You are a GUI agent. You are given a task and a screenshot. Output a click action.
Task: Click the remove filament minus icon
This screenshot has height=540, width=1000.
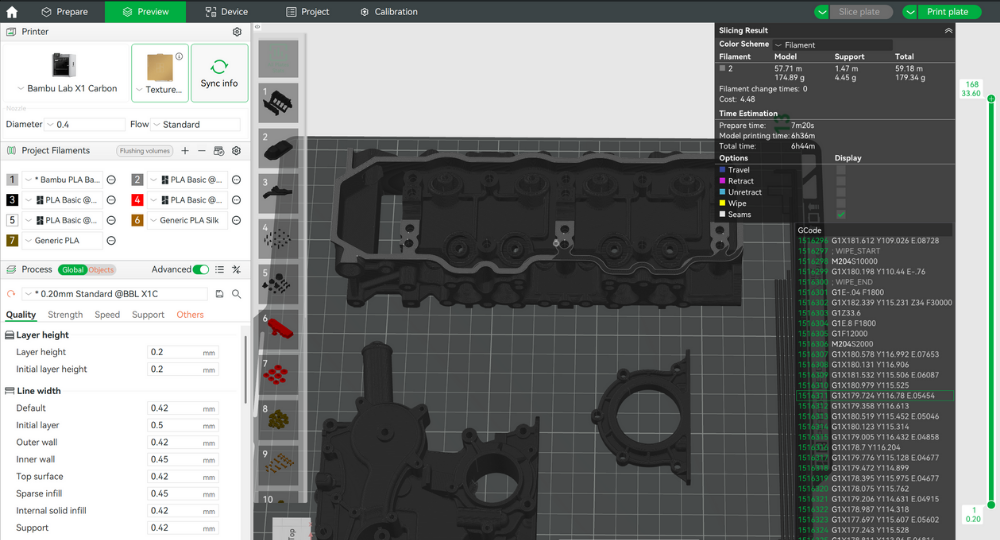(202, 151)
